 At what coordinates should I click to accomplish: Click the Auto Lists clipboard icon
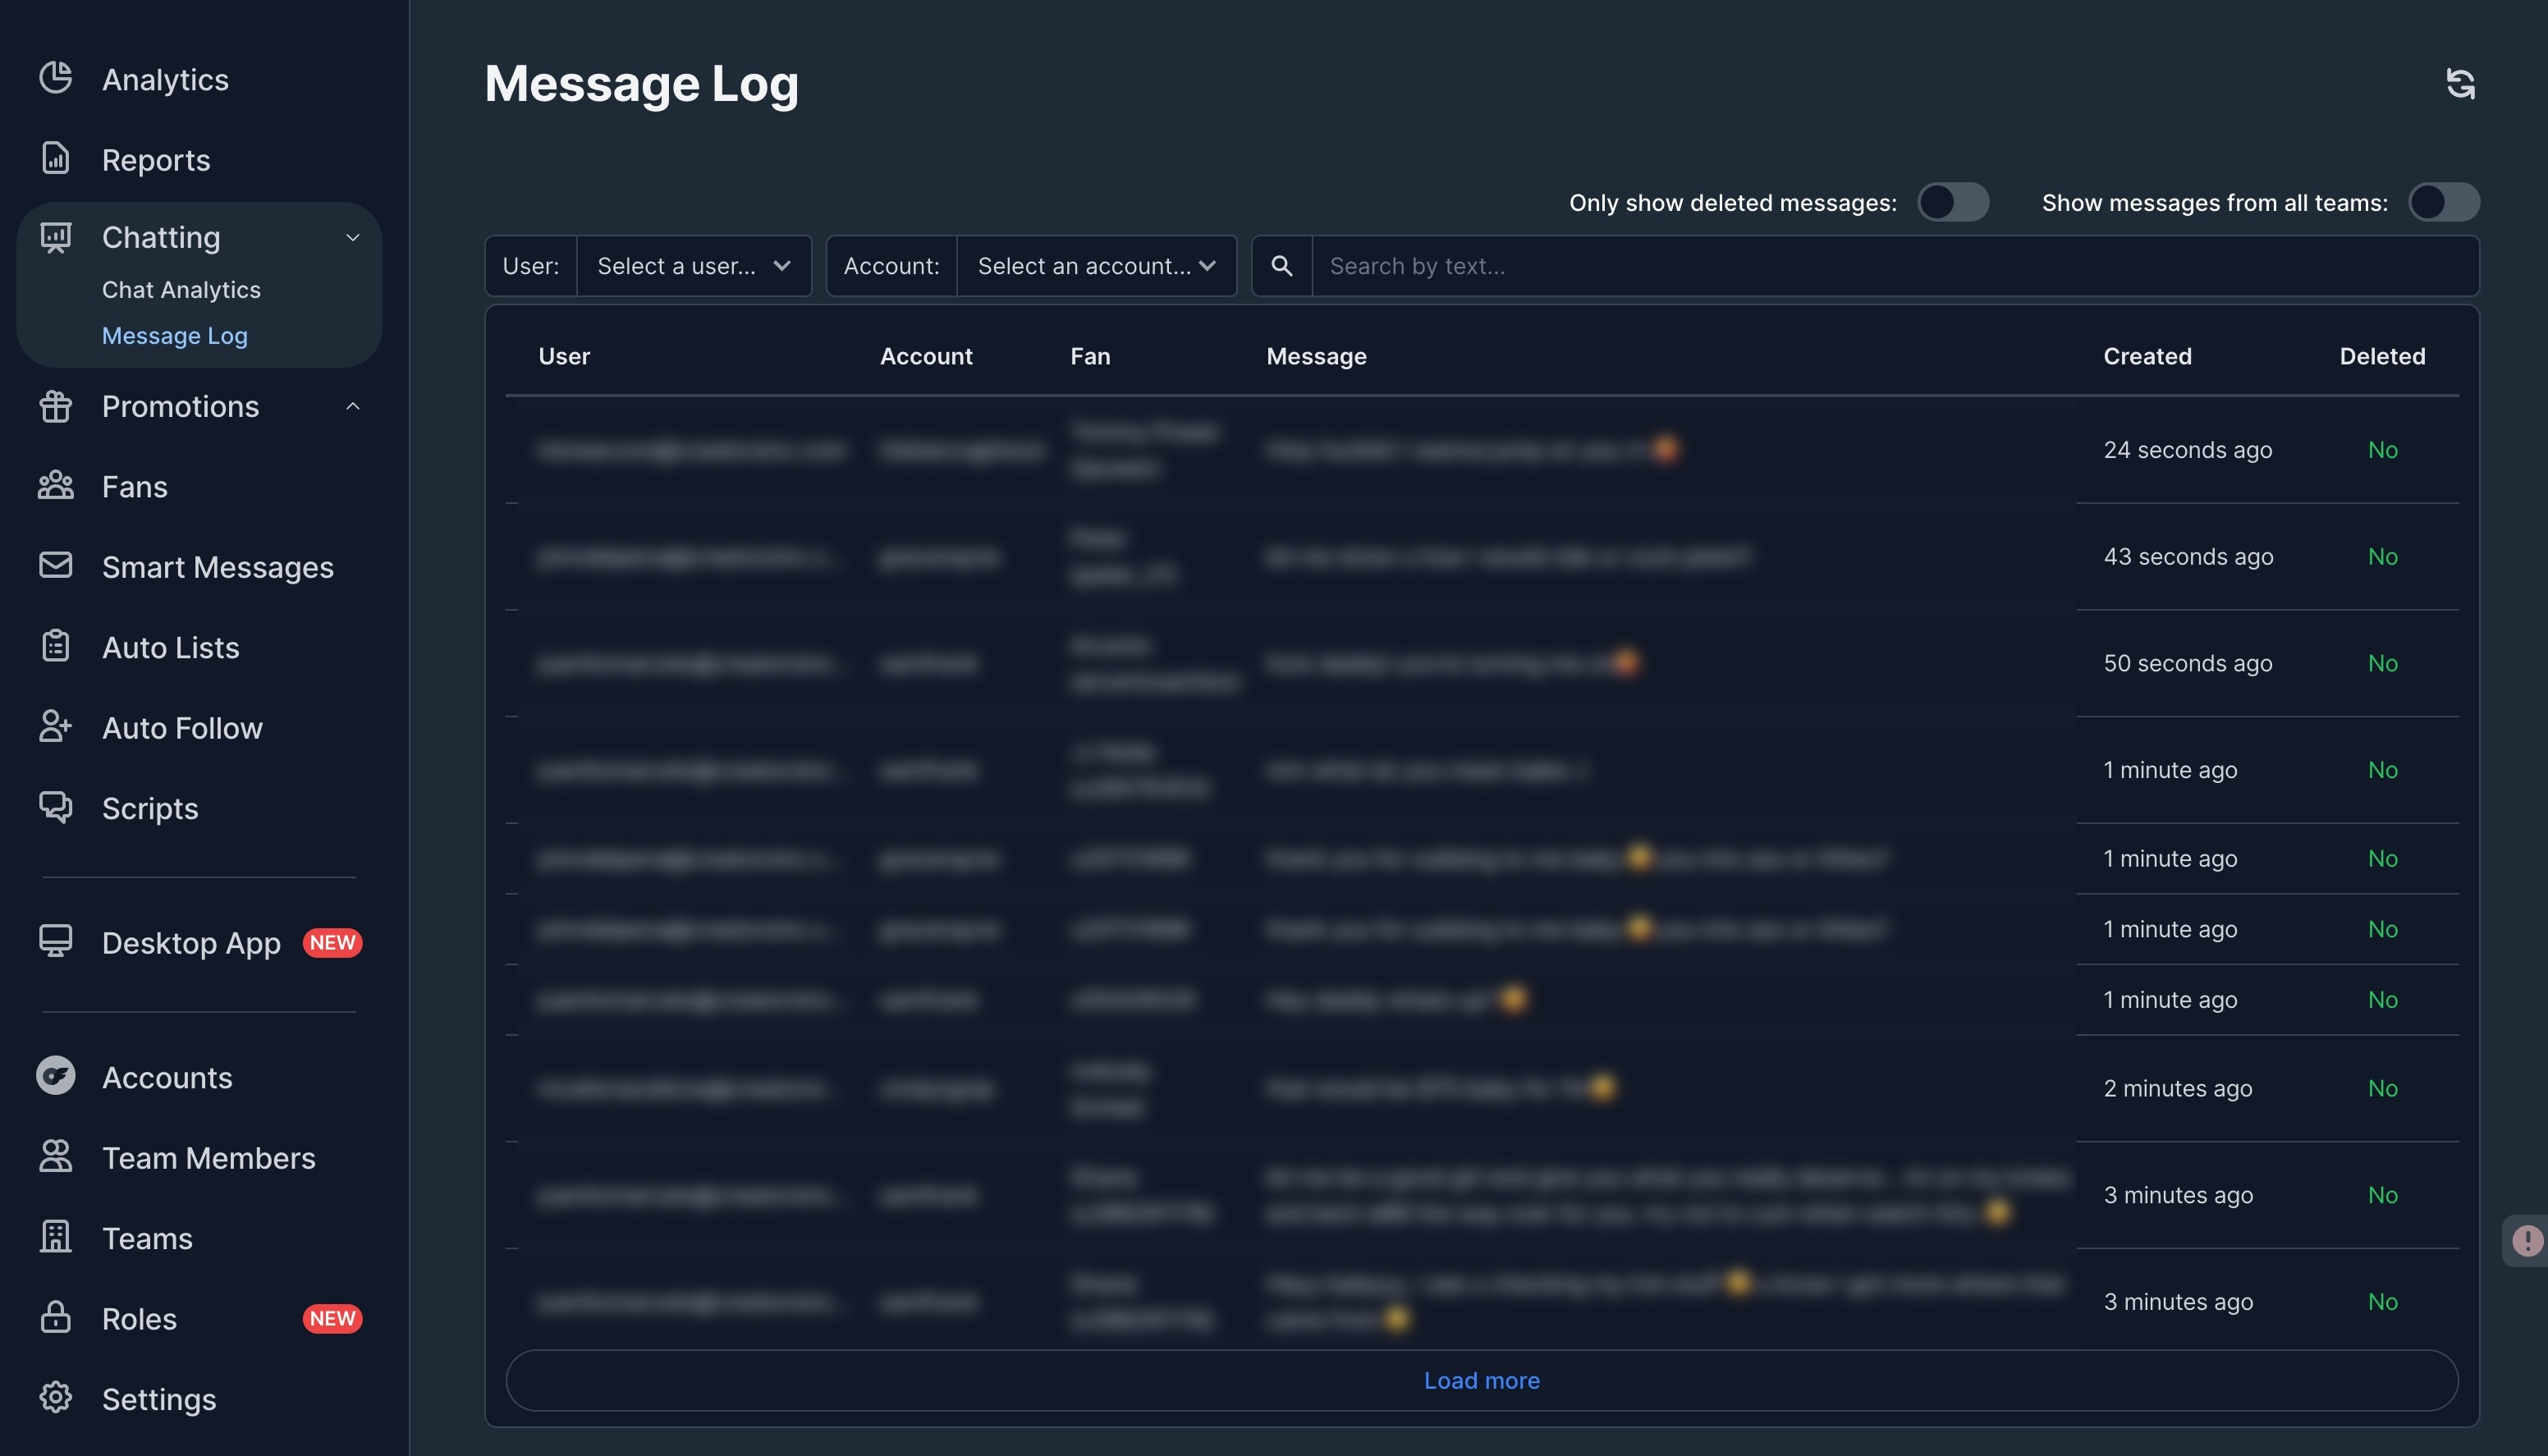click(56, 646)
